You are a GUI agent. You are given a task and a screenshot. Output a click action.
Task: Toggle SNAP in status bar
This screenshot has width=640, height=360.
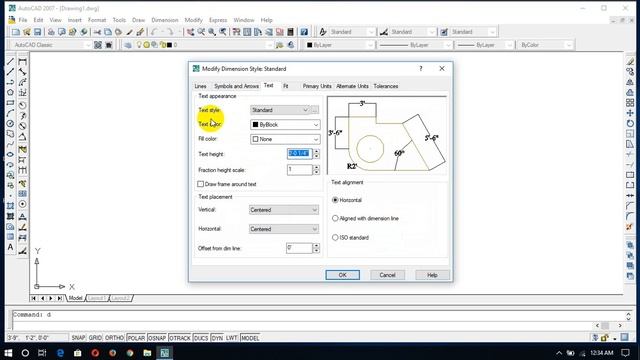(x=78, y=338)
